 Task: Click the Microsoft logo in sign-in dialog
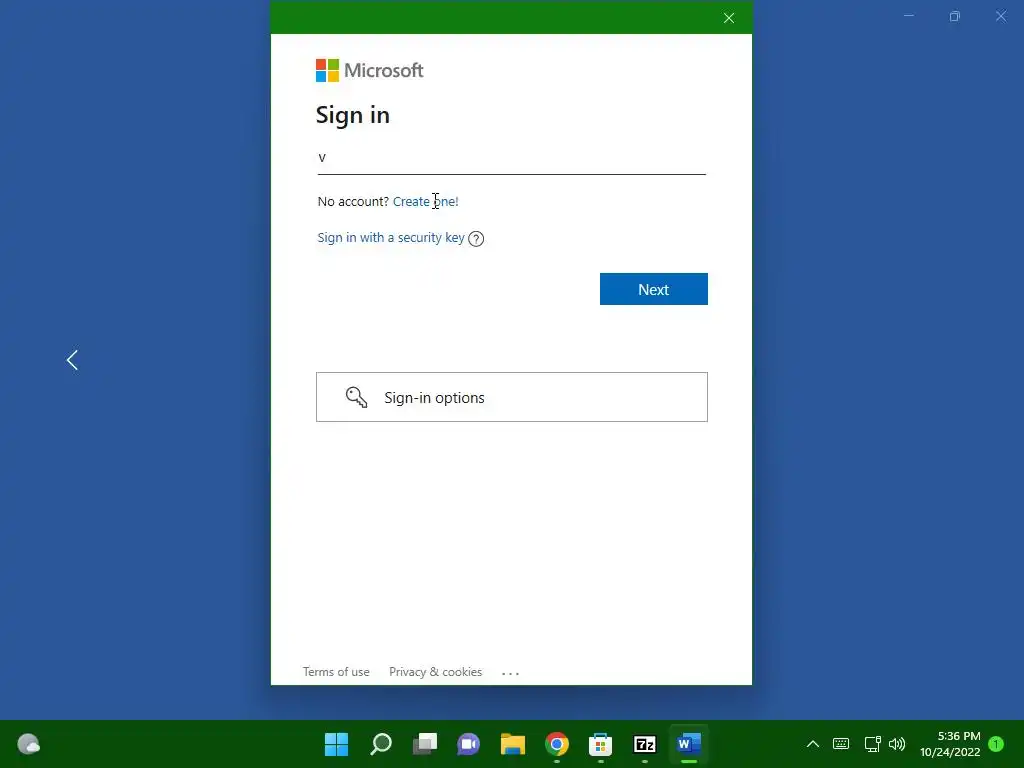[370, 71]
